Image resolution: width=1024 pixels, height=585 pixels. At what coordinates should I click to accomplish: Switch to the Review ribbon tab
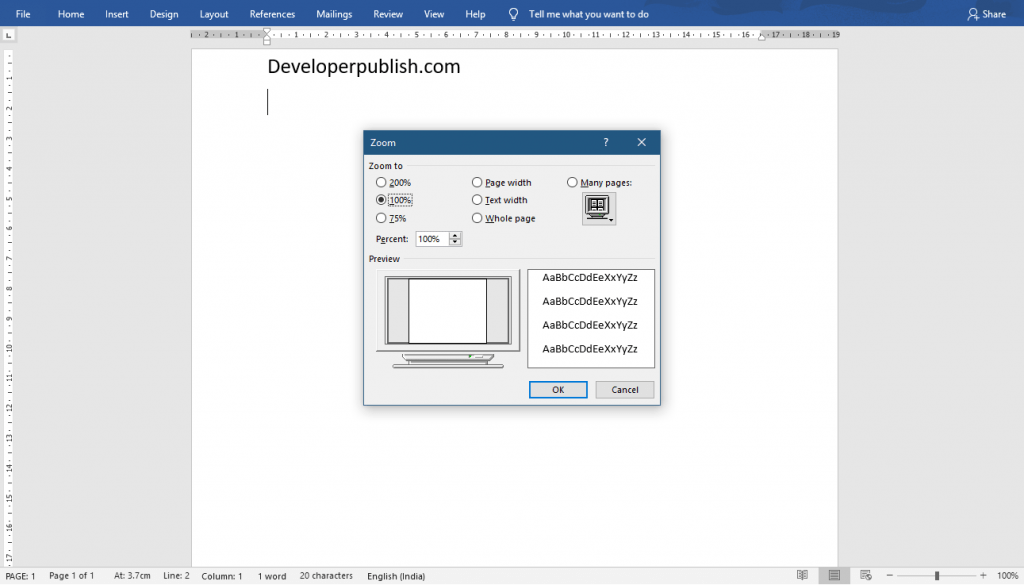click(x=389, y=14)
